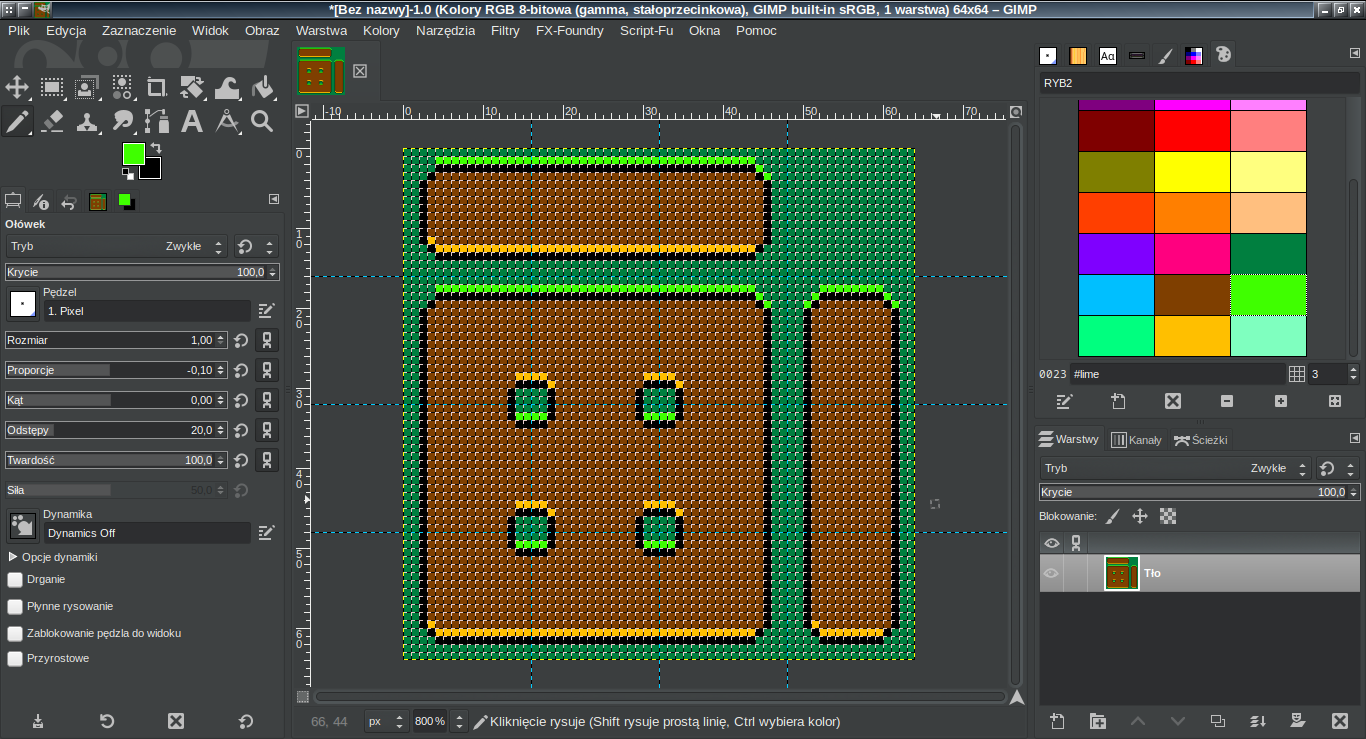
Task: Click the #lime color name field
Action: pyautogui.click(x=1177, y=373)
